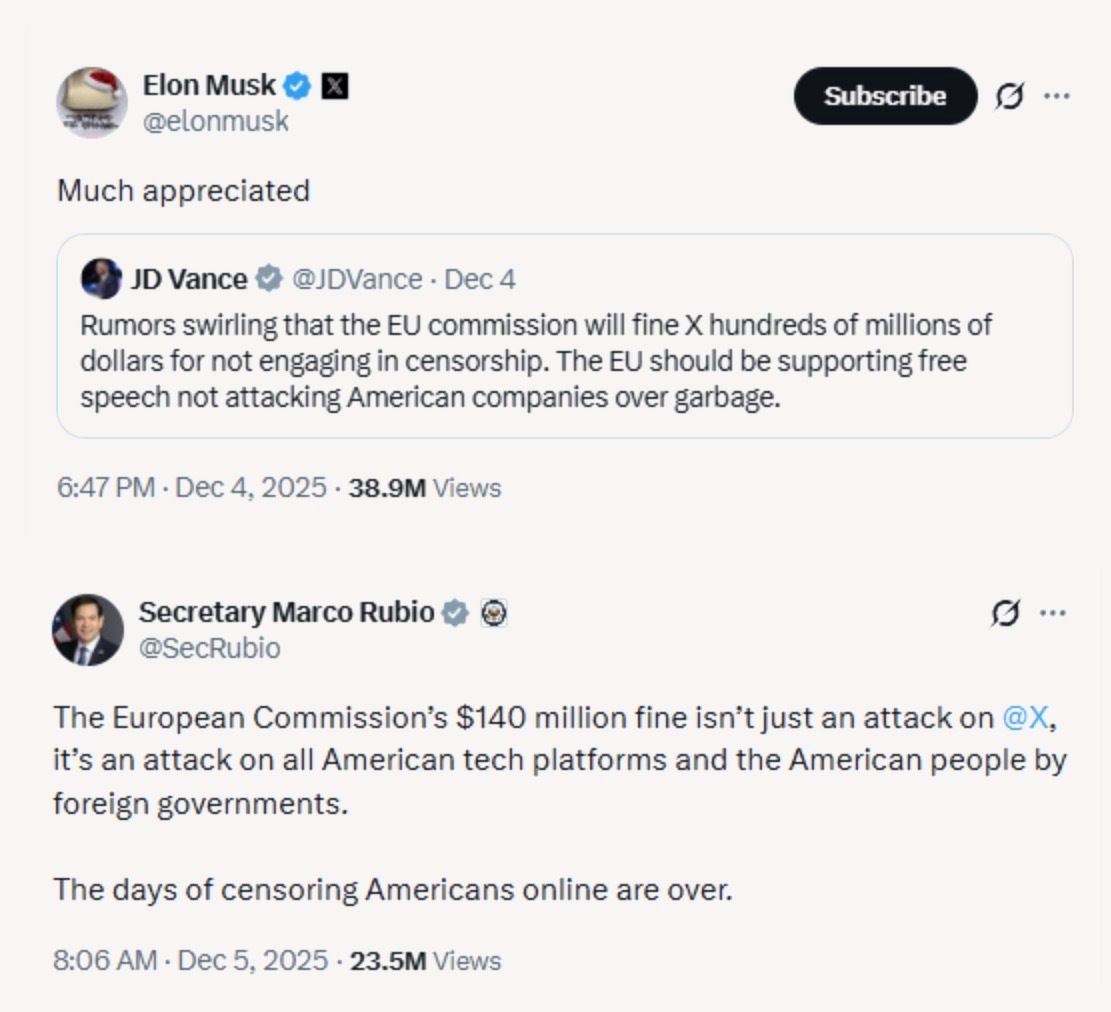Click the X affiliate badge beside Elon Musk
1111x1012 pixels.
point(335,86)
